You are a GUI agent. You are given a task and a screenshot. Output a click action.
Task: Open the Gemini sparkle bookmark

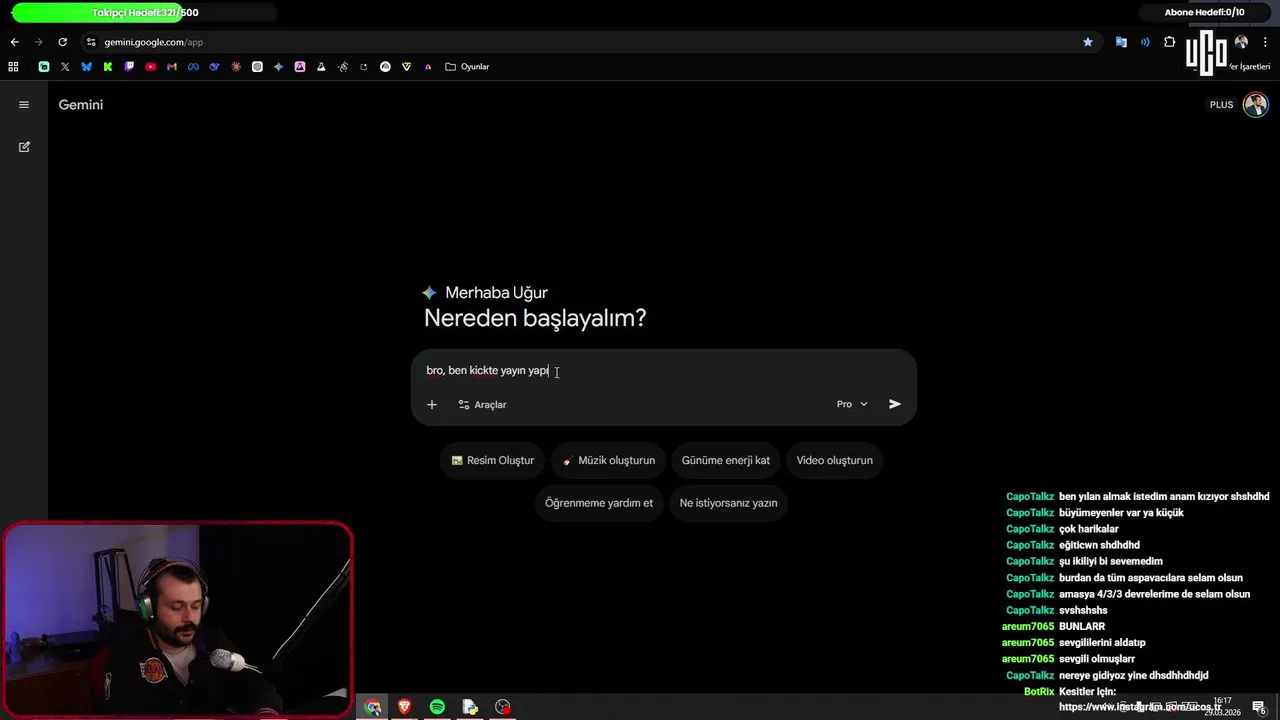pos(278,67)
